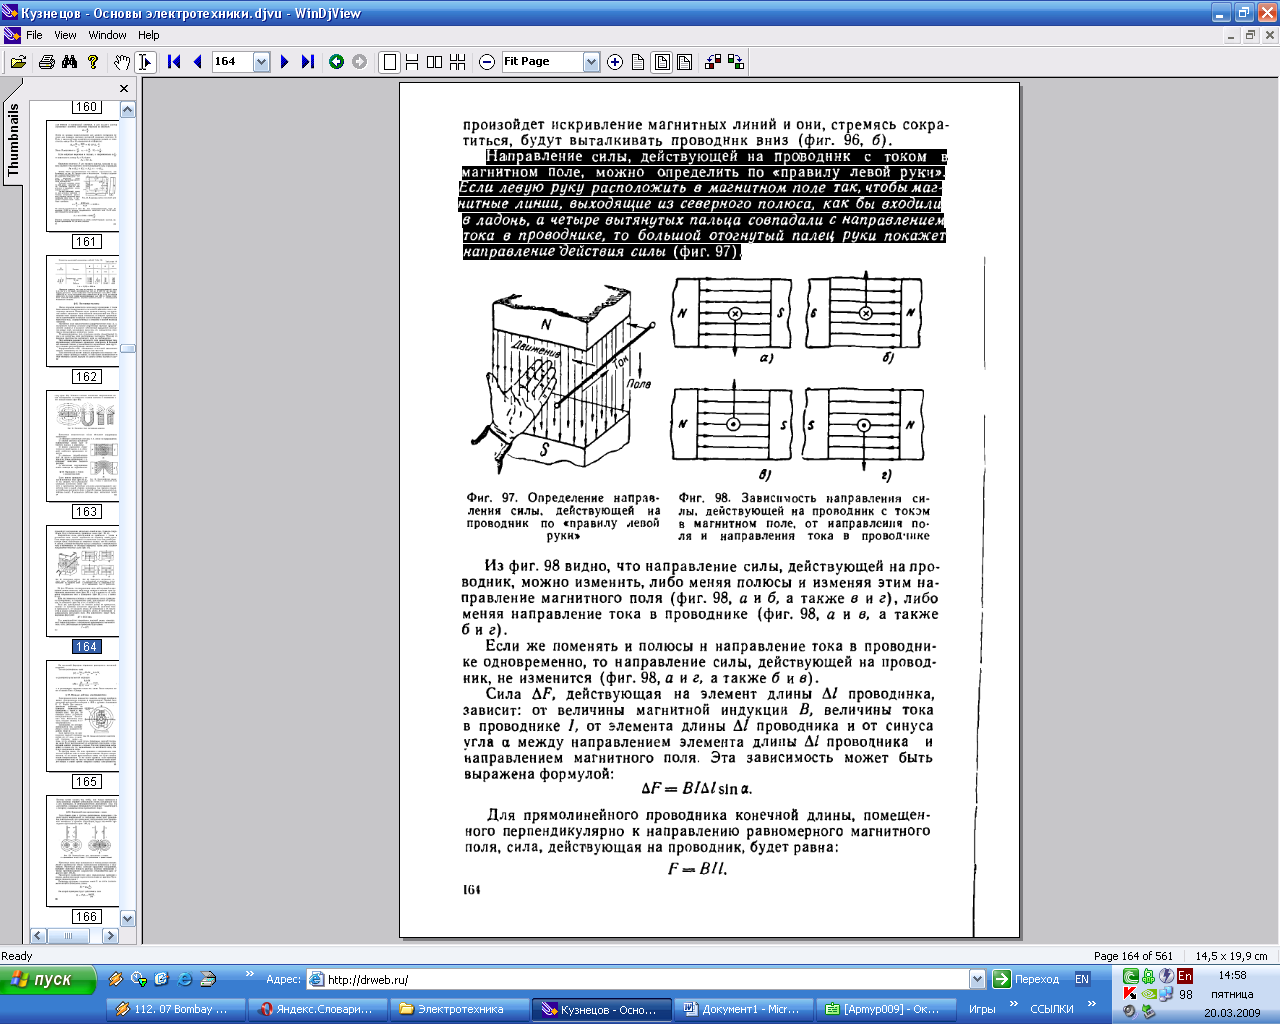Viewport: 1280px width, 1024px height.
Task: Click thumbnail horizontal scroll left arrow
Action: click(x=38, y=936)
